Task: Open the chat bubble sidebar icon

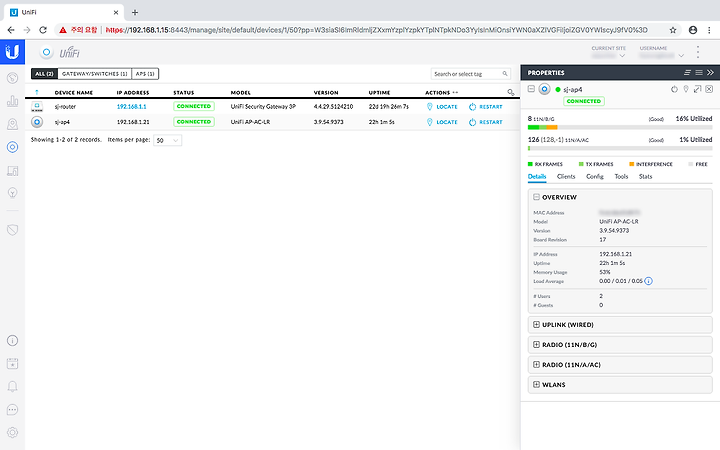Action: 12,410
